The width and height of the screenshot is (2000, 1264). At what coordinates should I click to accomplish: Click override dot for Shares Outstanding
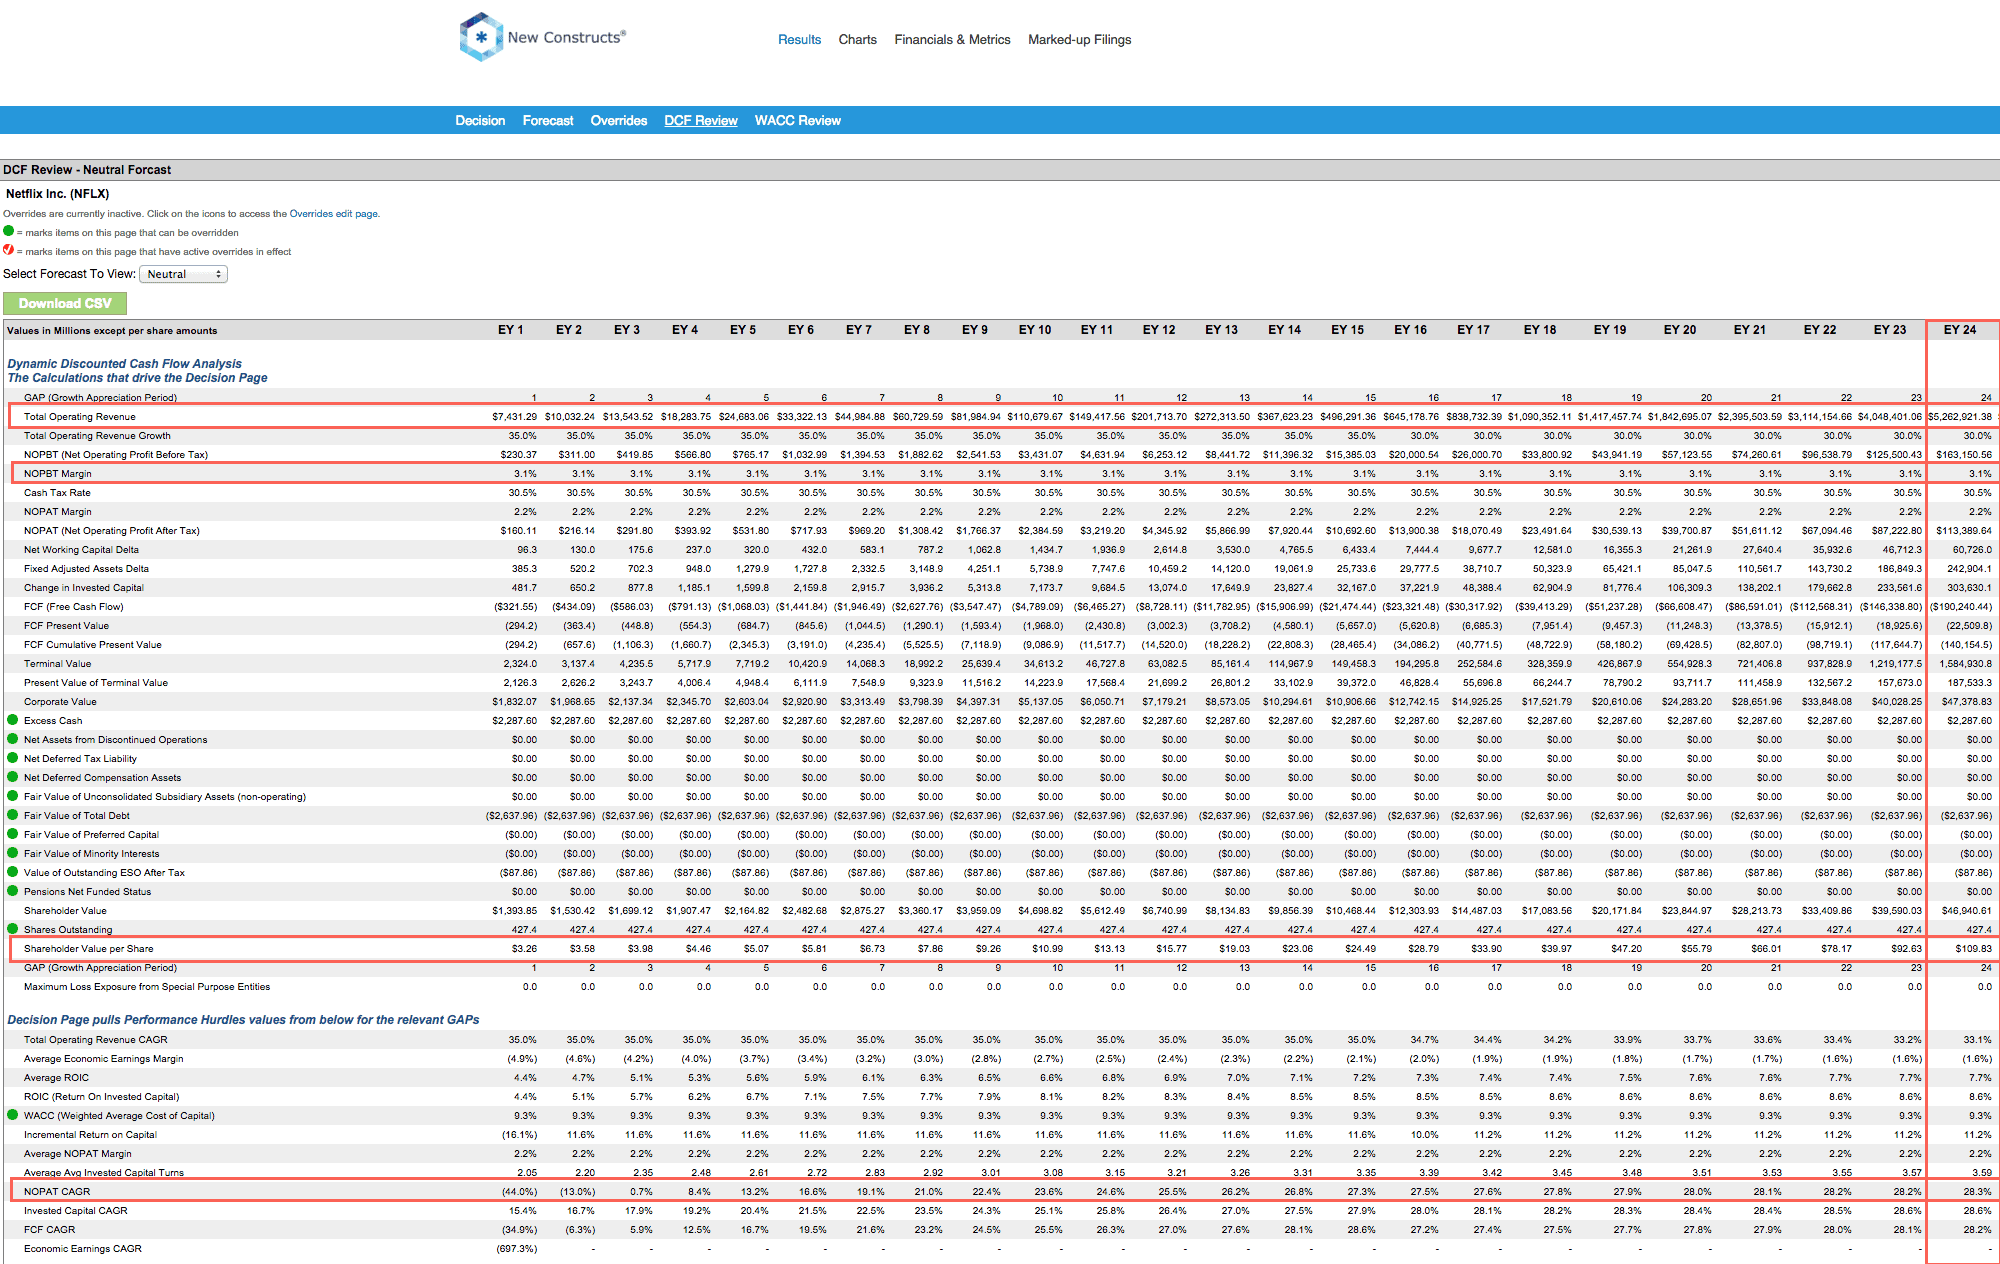[x=13, y=929]
